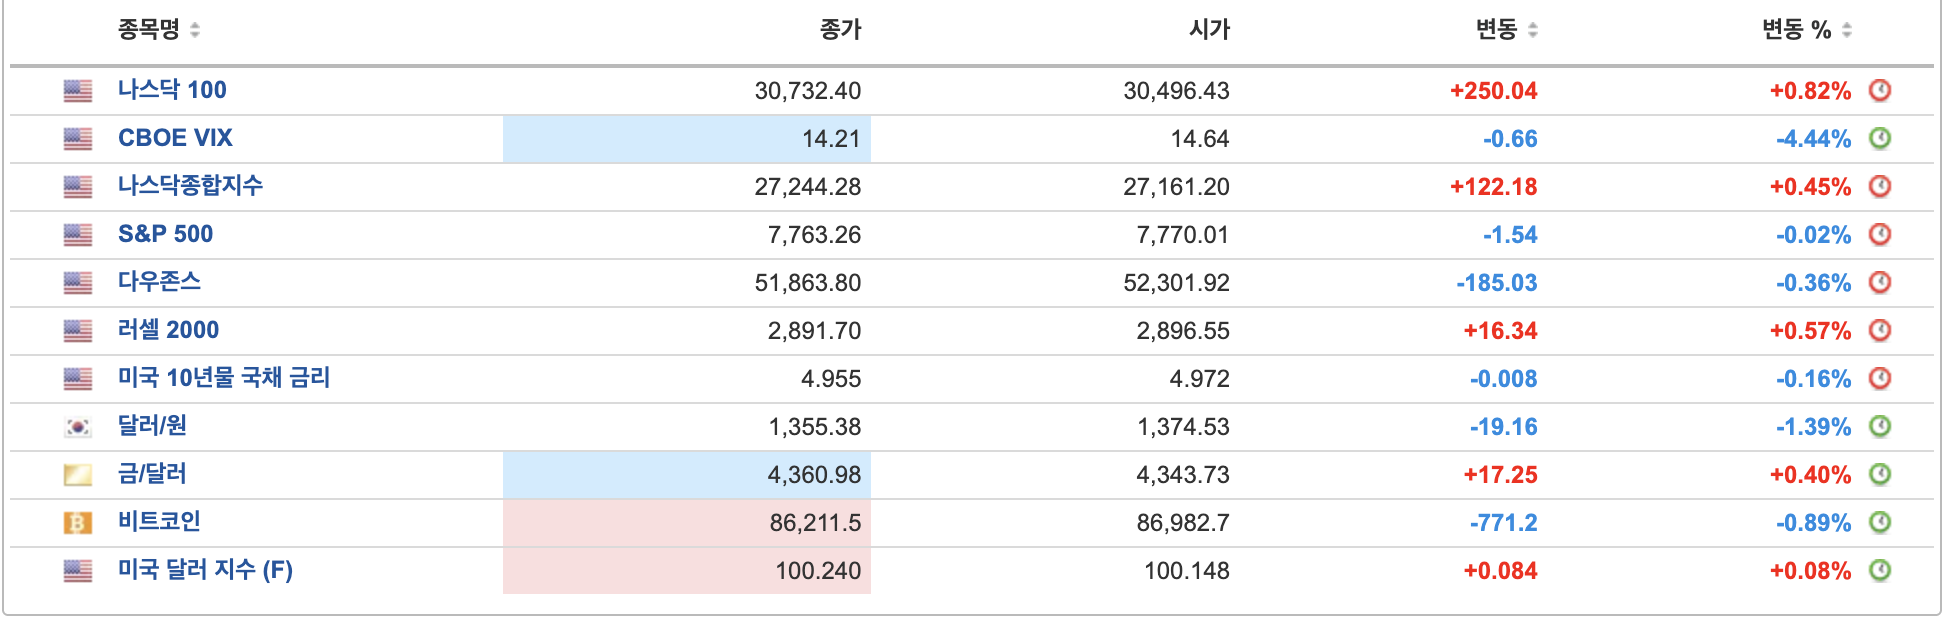Click the flag icon beside 미국 달러 지수 (F)

pos(78,571)
